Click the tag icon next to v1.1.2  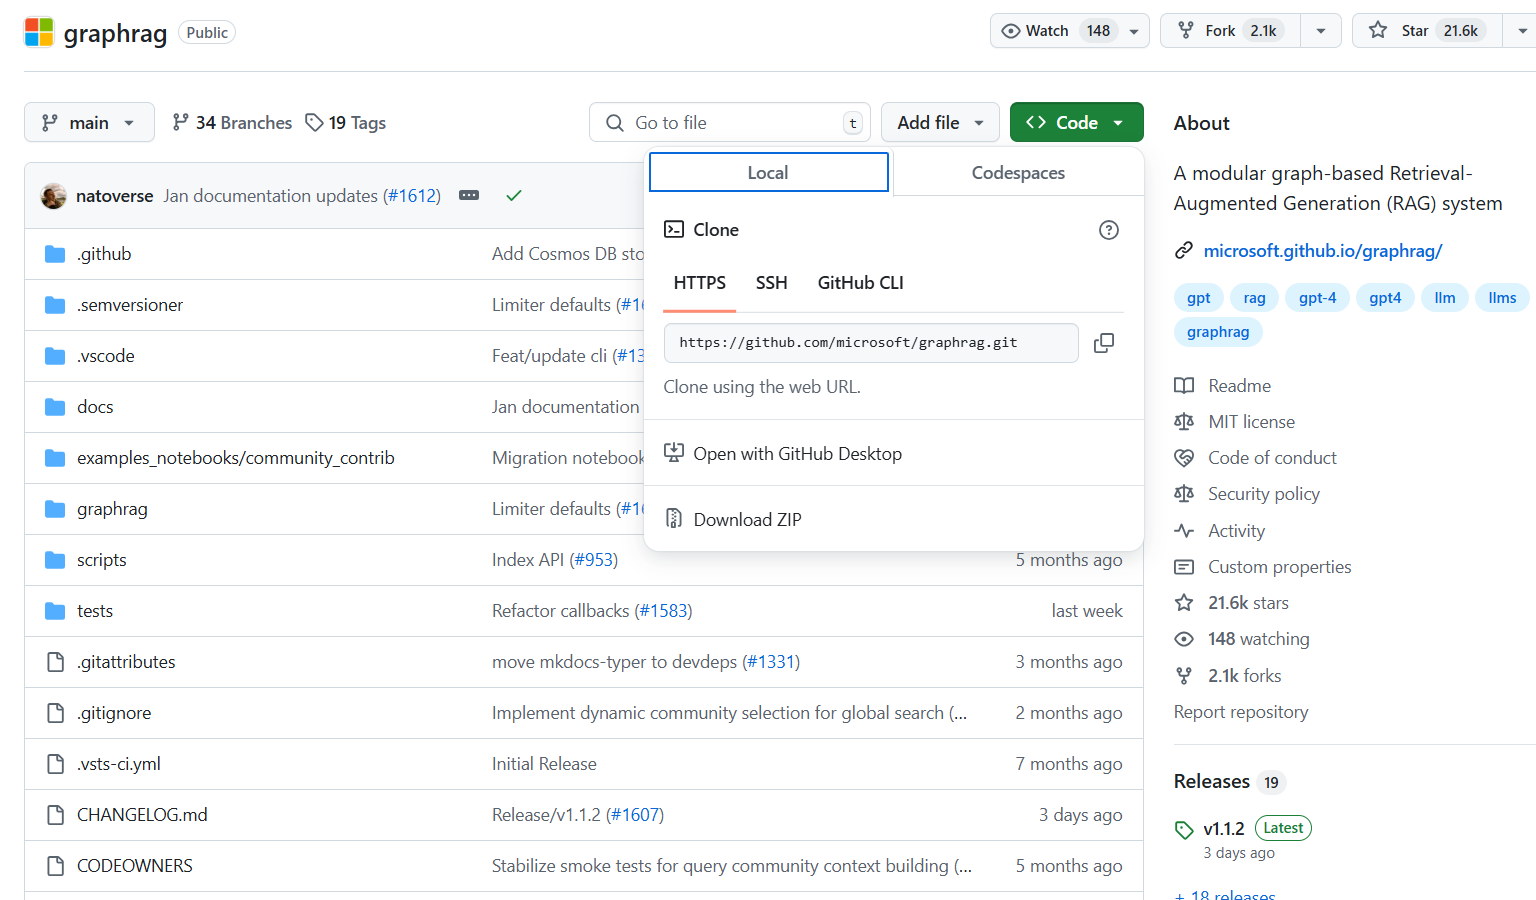[1184, 830]
